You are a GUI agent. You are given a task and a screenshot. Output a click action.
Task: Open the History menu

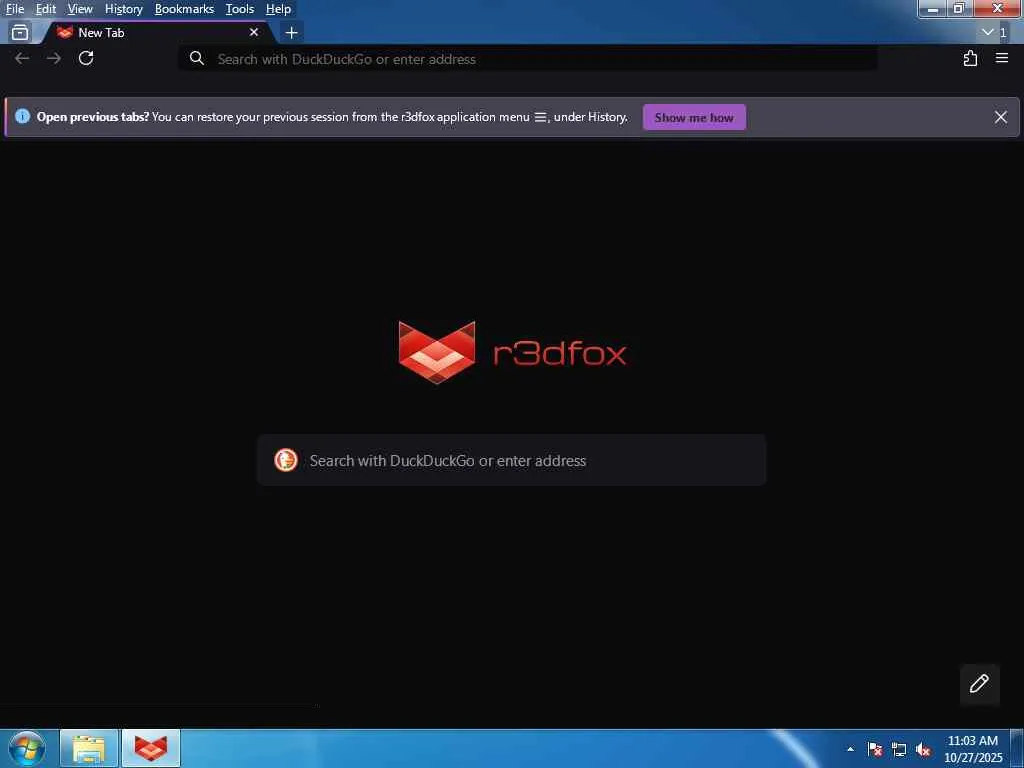pyautogui.click(x=123, y=9)
